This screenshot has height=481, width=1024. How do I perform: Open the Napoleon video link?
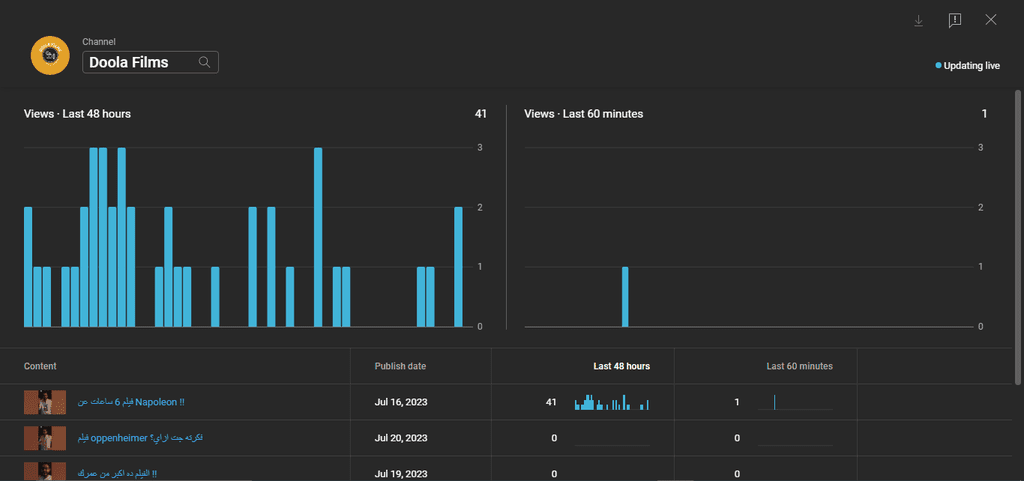point(131,402)
